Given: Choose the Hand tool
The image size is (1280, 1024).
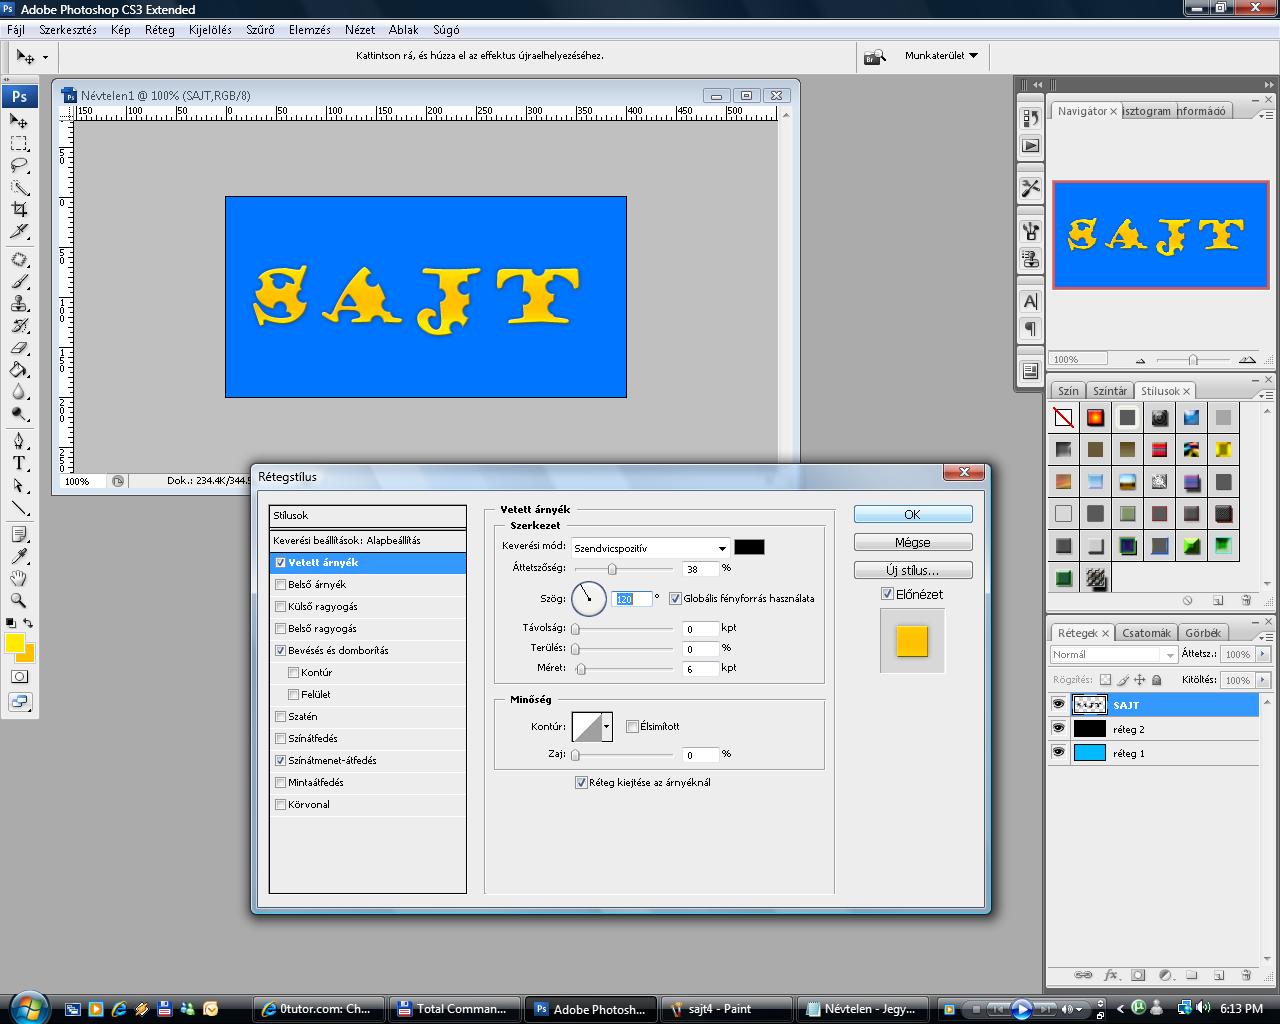Looking at the screenshot, I should coord(19,578).
